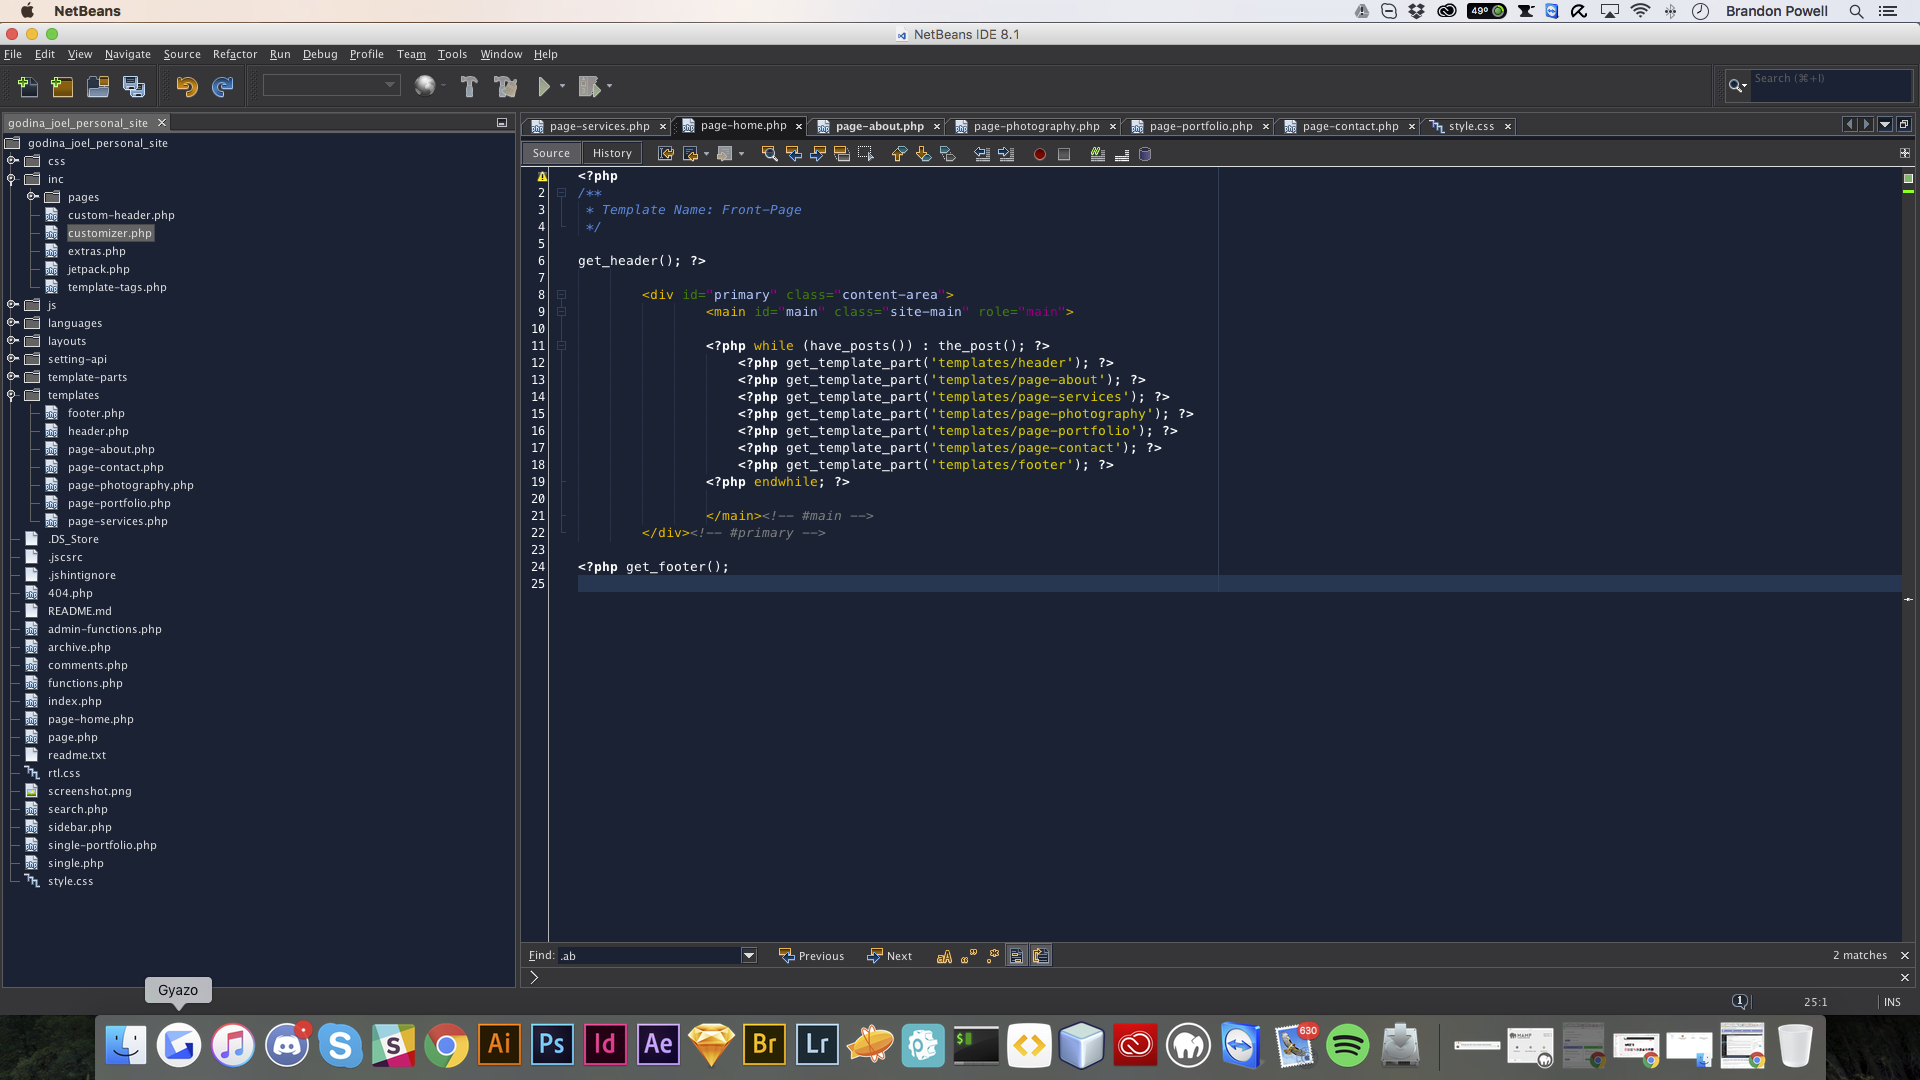
Task: Expand the css folder in project tree
Action: tap(13, 161)
